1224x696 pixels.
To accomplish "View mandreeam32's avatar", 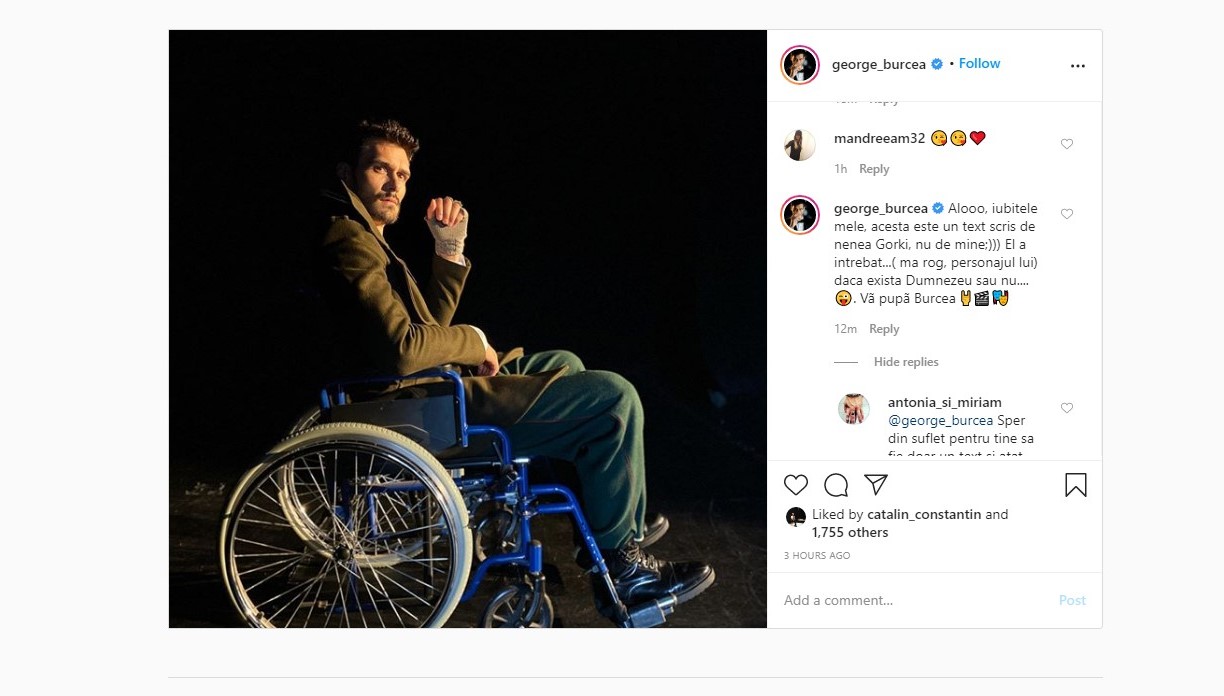I will pyautogui.click(x=800, y=145).
